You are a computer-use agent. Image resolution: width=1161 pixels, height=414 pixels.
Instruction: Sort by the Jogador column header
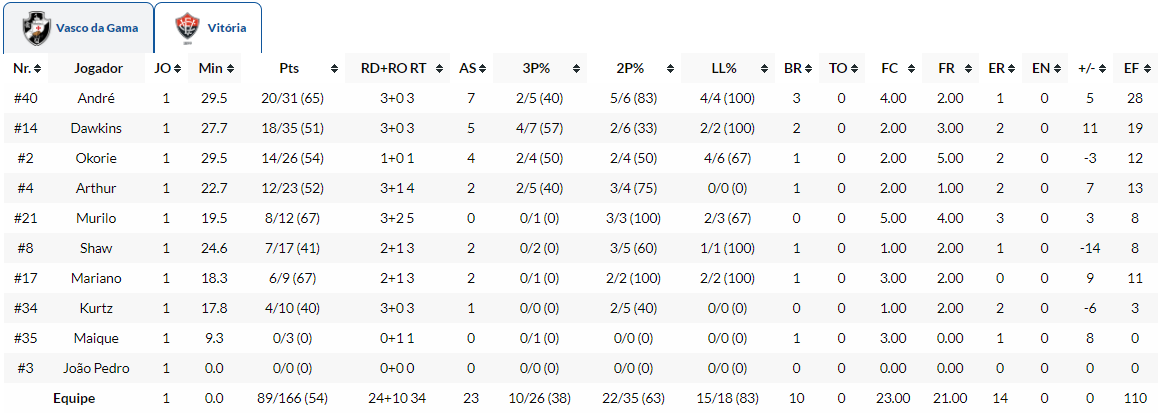(98, 69)
